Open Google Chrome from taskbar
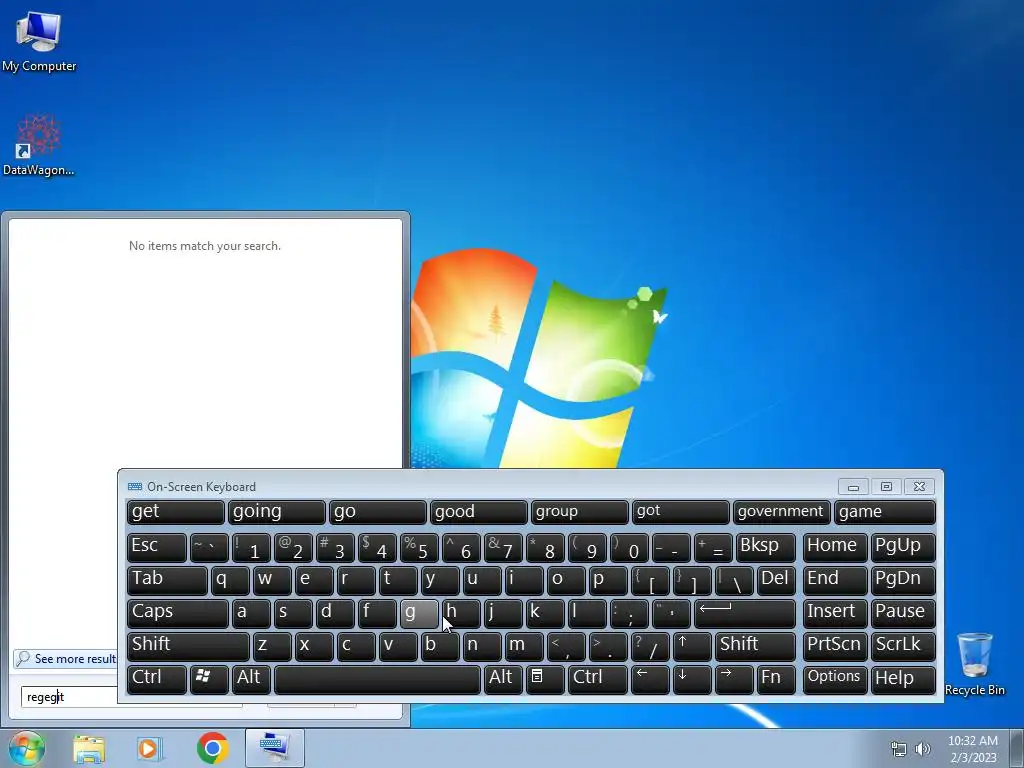 tap(212, 748)
